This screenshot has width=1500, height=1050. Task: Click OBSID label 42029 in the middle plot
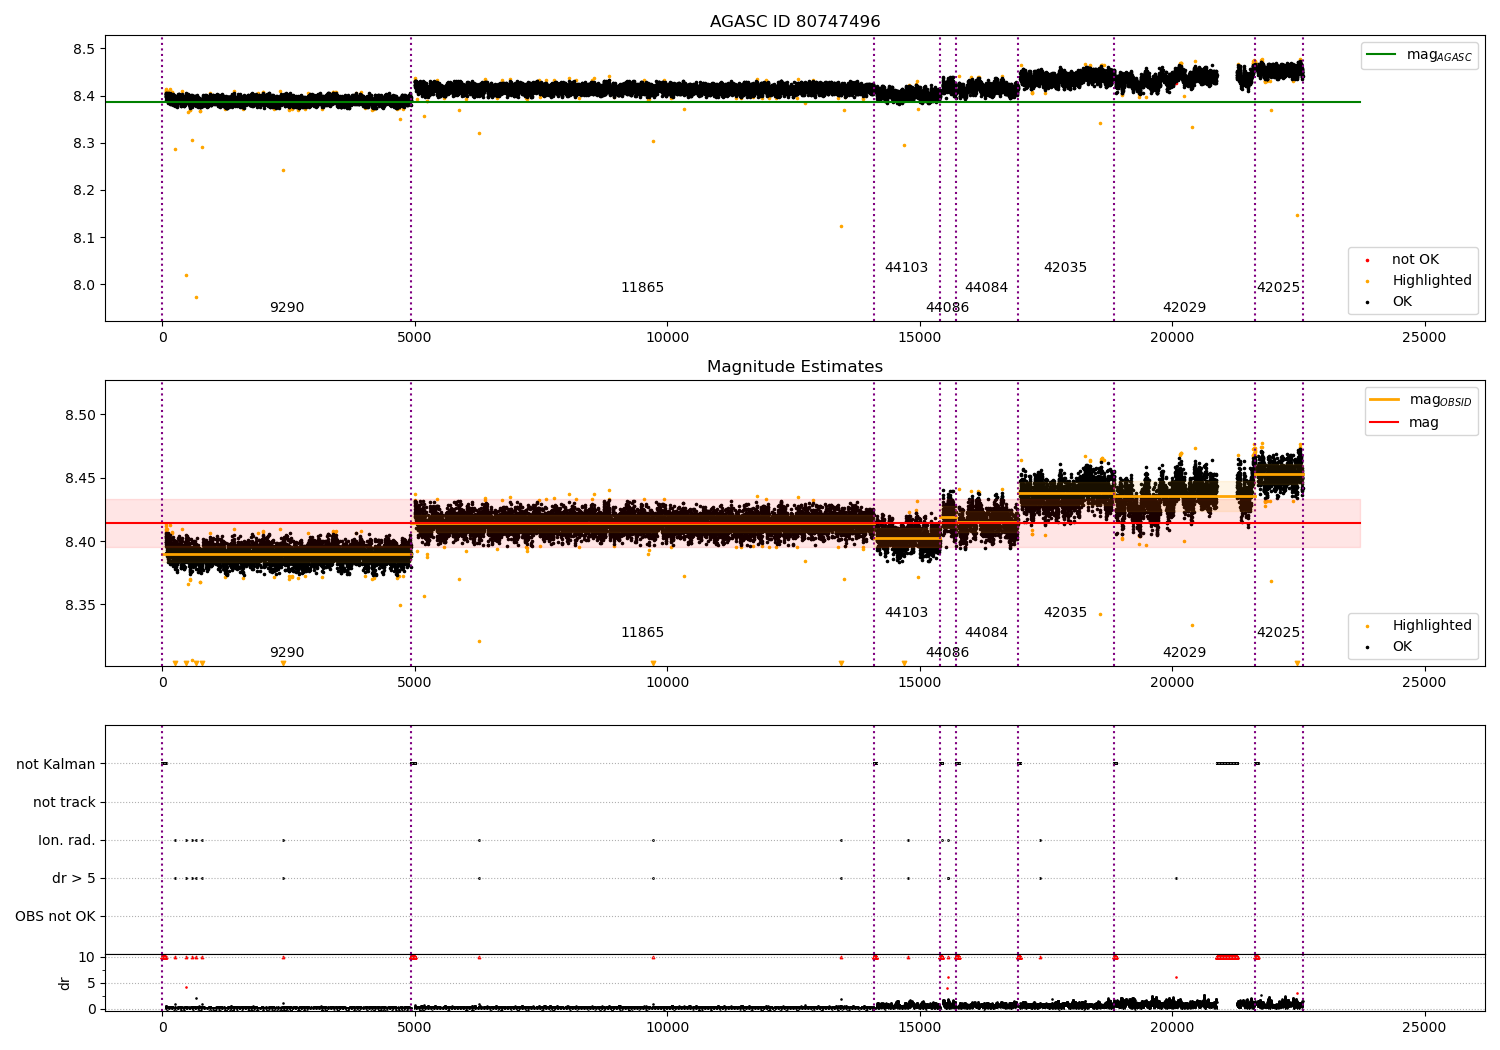[1184, 653]
